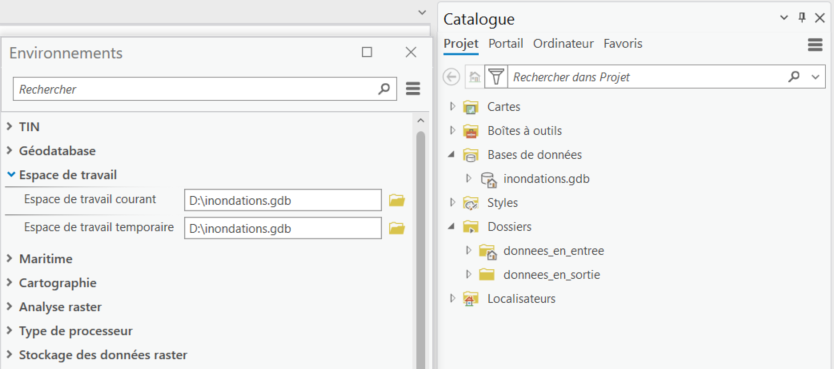Image resolution: width=834 pixels, height=369 pixels.
Task: Click the Catalogue search magnifier icon
Action: pos(794,77)
